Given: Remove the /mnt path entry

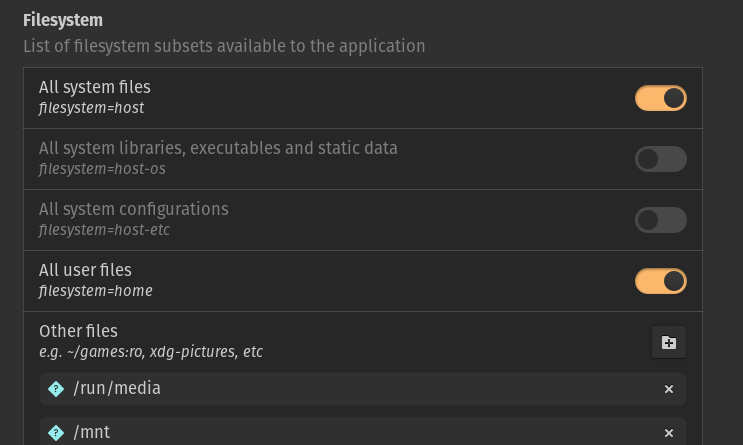Looking at the screenshot, I should click(x=669, y=433).
